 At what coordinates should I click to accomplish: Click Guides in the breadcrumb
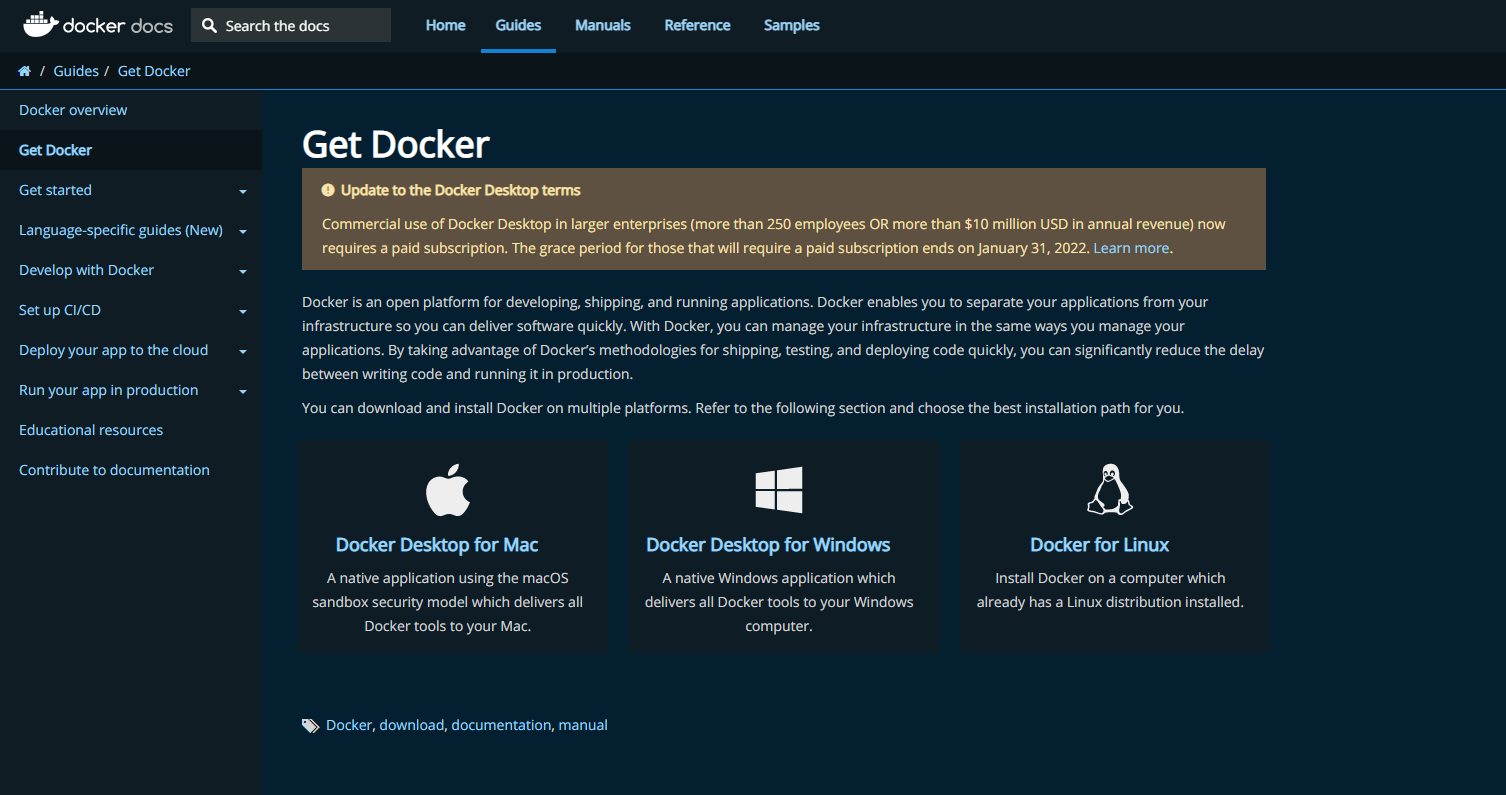(x=76, y=71)
